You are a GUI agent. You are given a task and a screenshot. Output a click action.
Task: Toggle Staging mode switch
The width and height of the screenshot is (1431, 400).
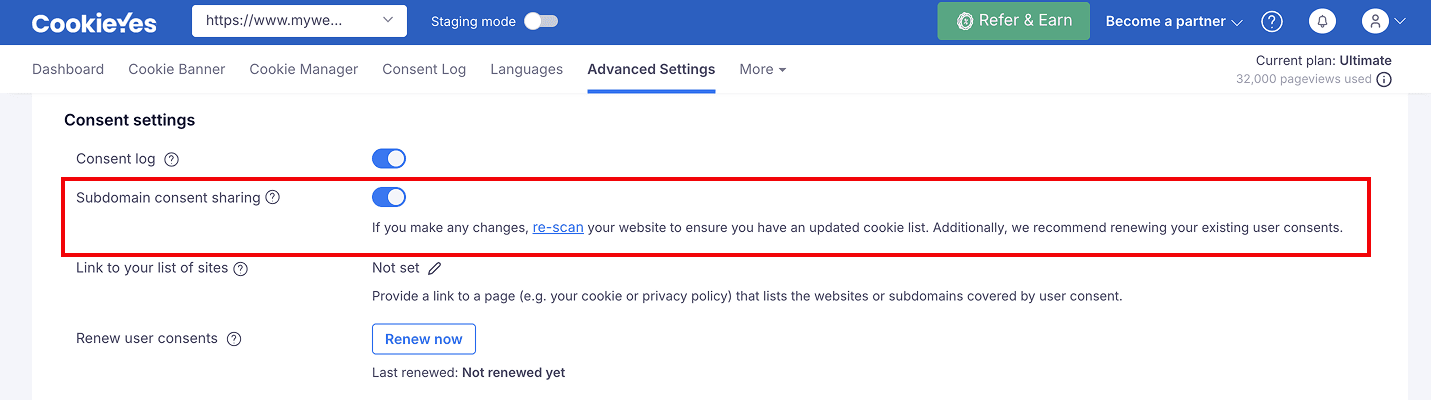542,21
